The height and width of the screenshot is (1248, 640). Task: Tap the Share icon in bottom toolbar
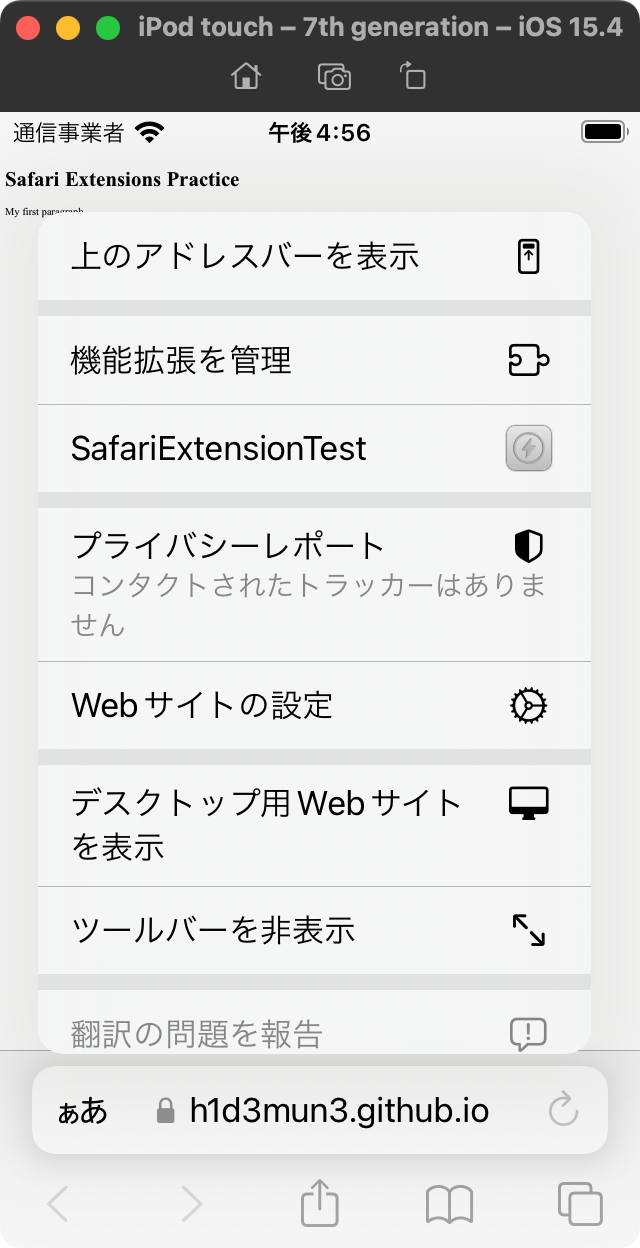[320, 1203]
